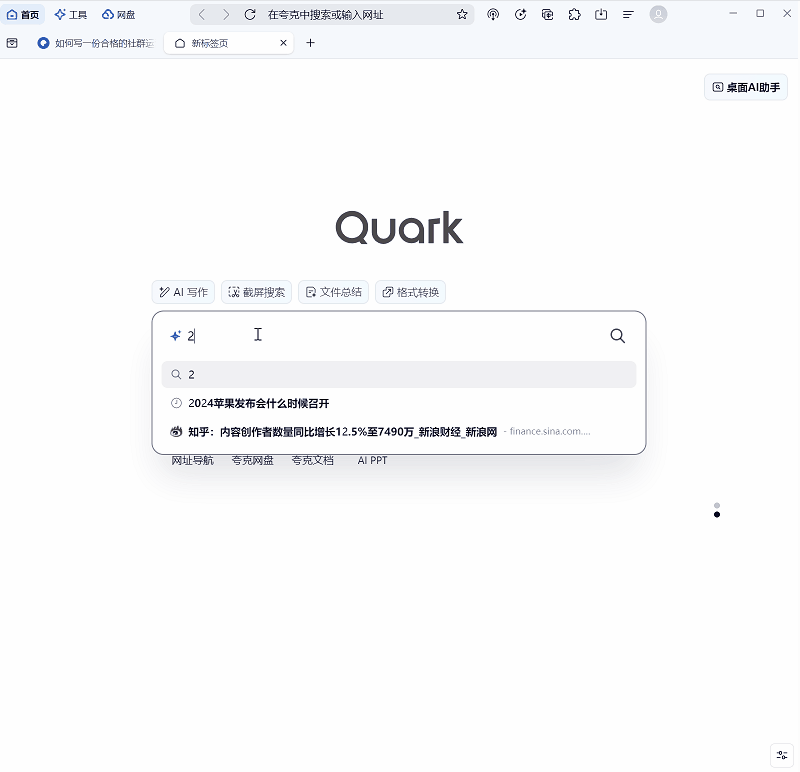The width and height of the screenshot is (800, 772).
Task: Open the 夸克文档 link
Action: coord(312,461)
